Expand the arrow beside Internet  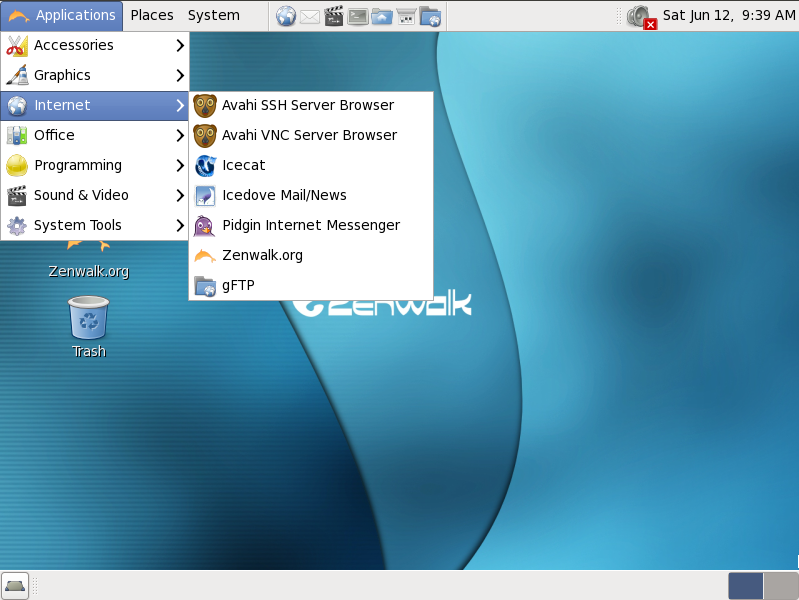180,106
